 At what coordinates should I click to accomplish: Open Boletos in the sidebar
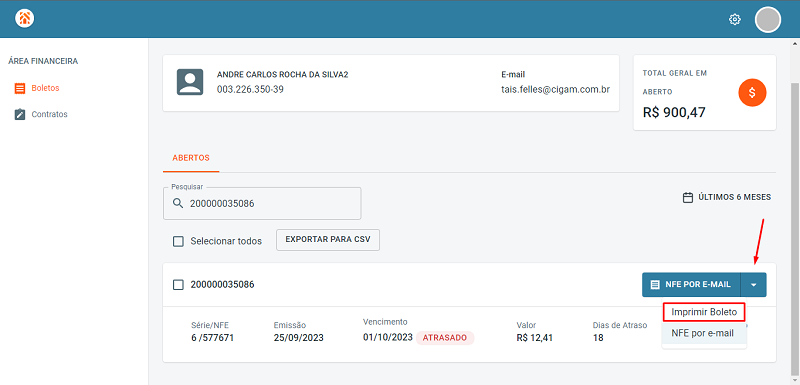point(45,88)
